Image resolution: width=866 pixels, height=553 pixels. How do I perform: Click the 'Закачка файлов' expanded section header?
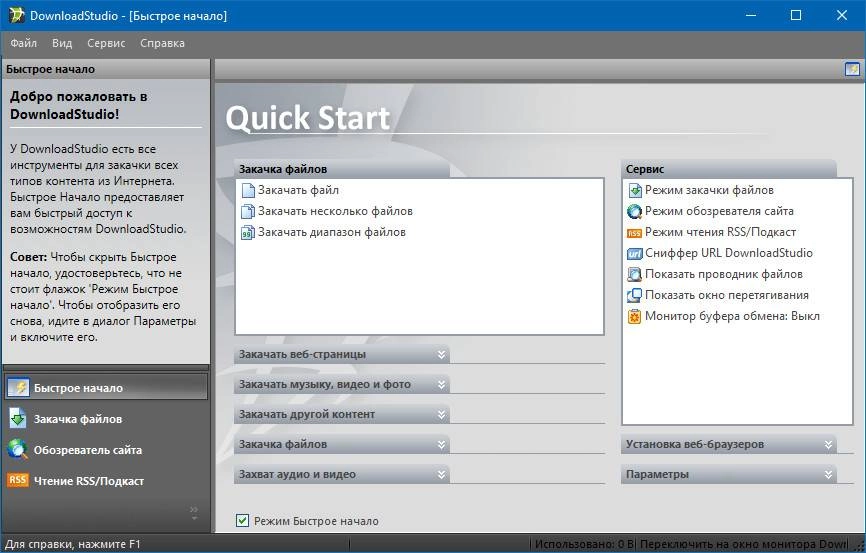pyautogui.click(x=341, y=169)
